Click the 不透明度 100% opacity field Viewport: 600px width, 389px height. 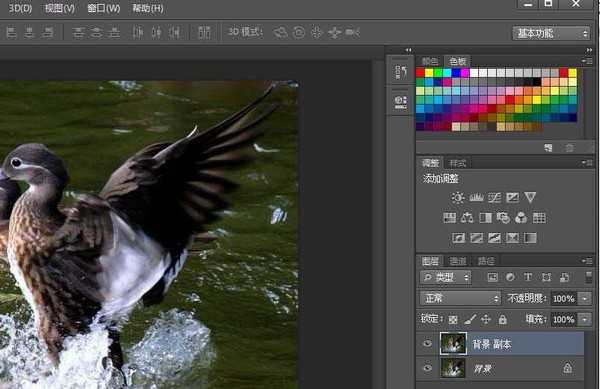[564, 298]
